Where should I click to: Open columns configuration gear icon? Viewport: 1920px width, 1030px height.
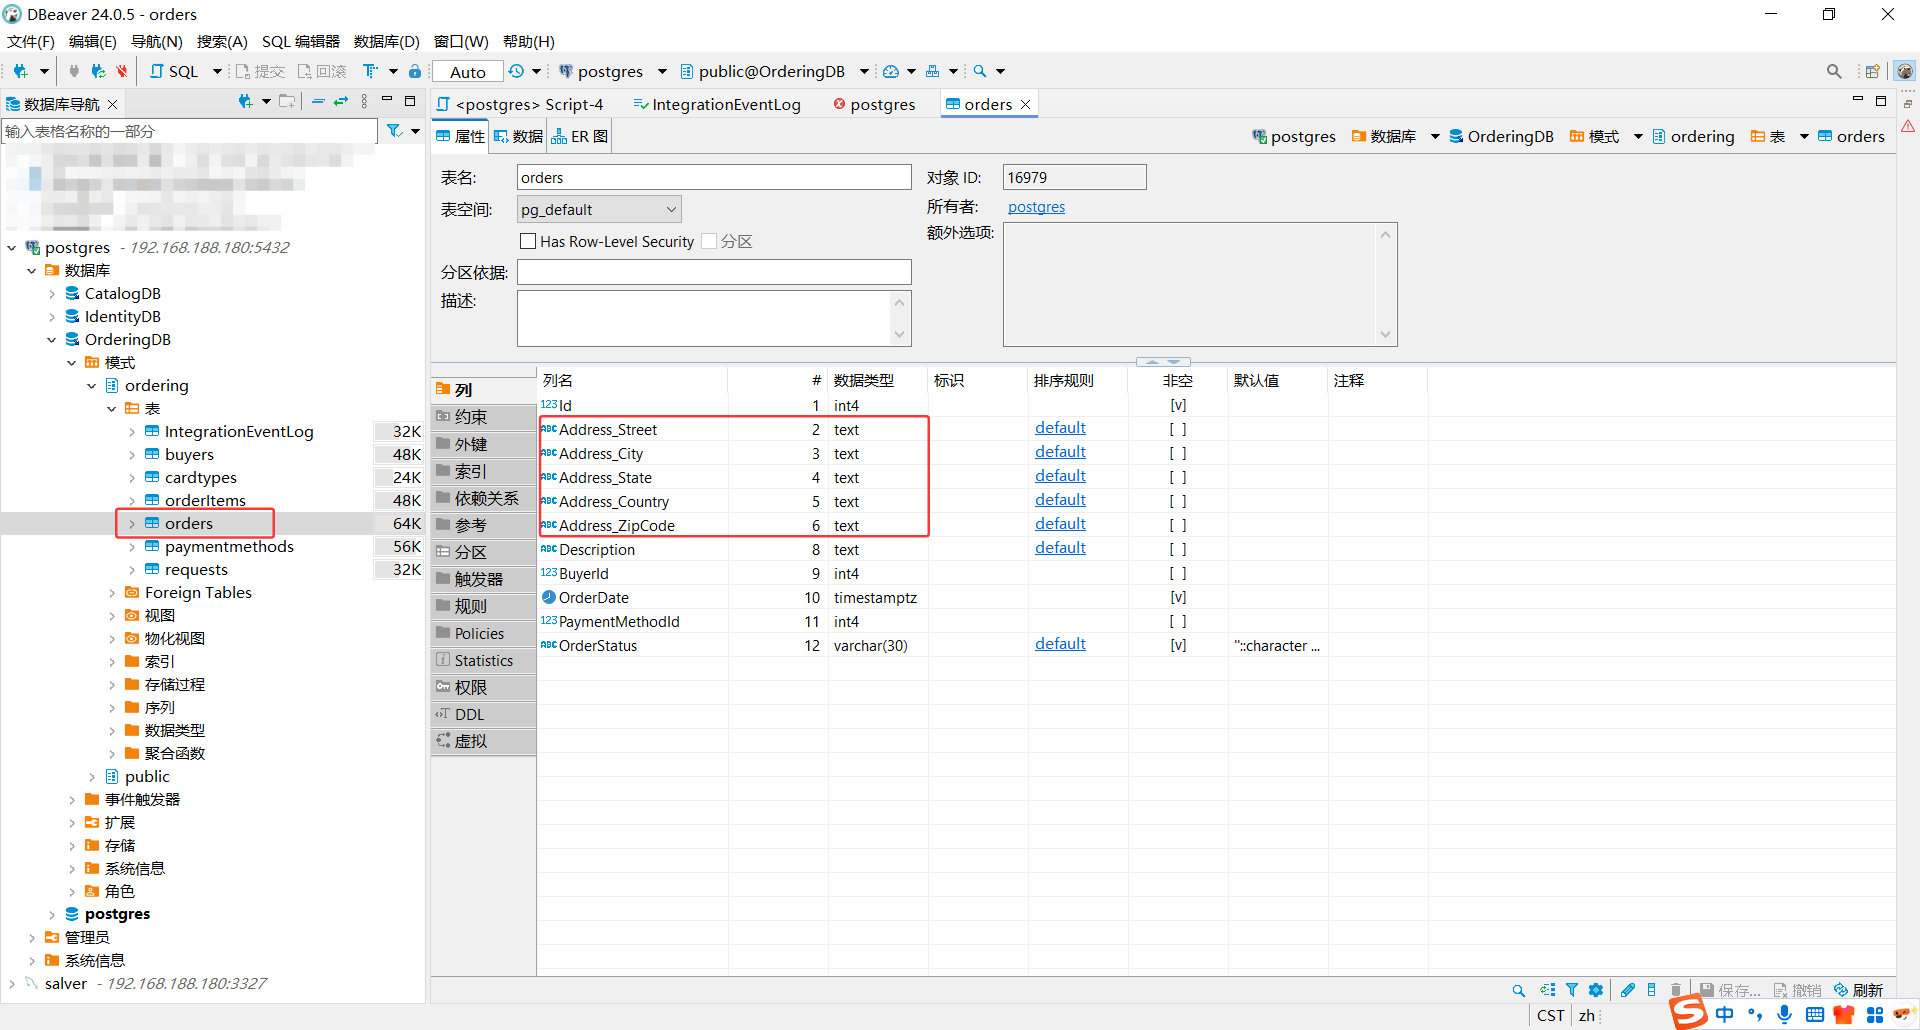[x=1596, y=990]
